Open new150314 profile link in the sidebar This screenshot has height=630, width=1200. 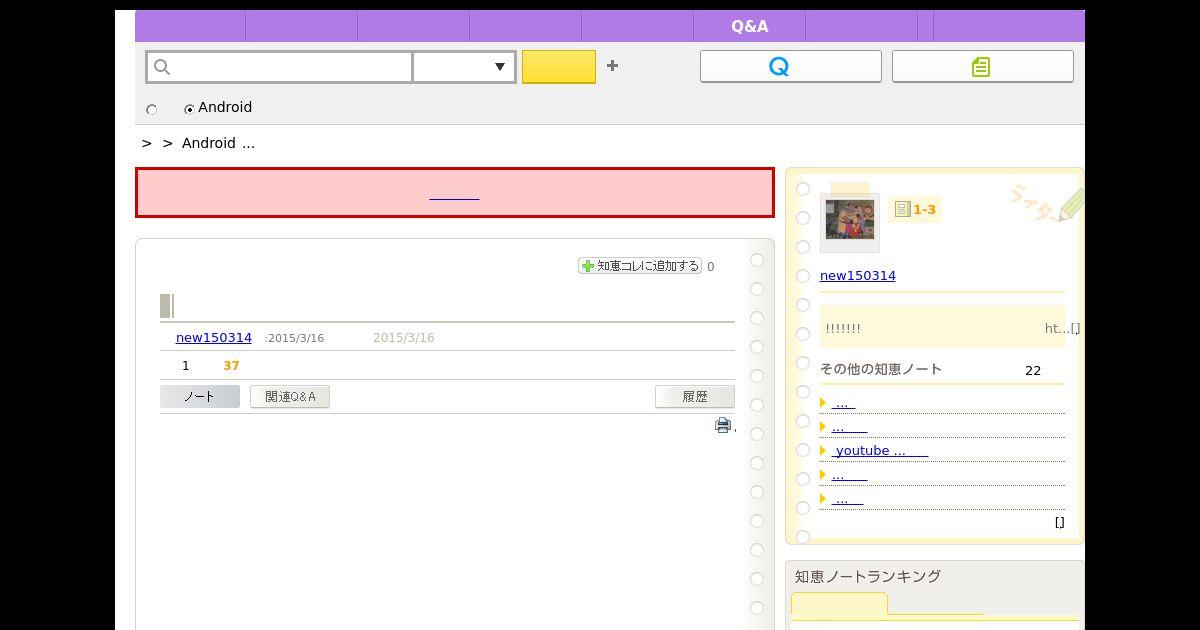pyautogui.click(x=858, y=276)
